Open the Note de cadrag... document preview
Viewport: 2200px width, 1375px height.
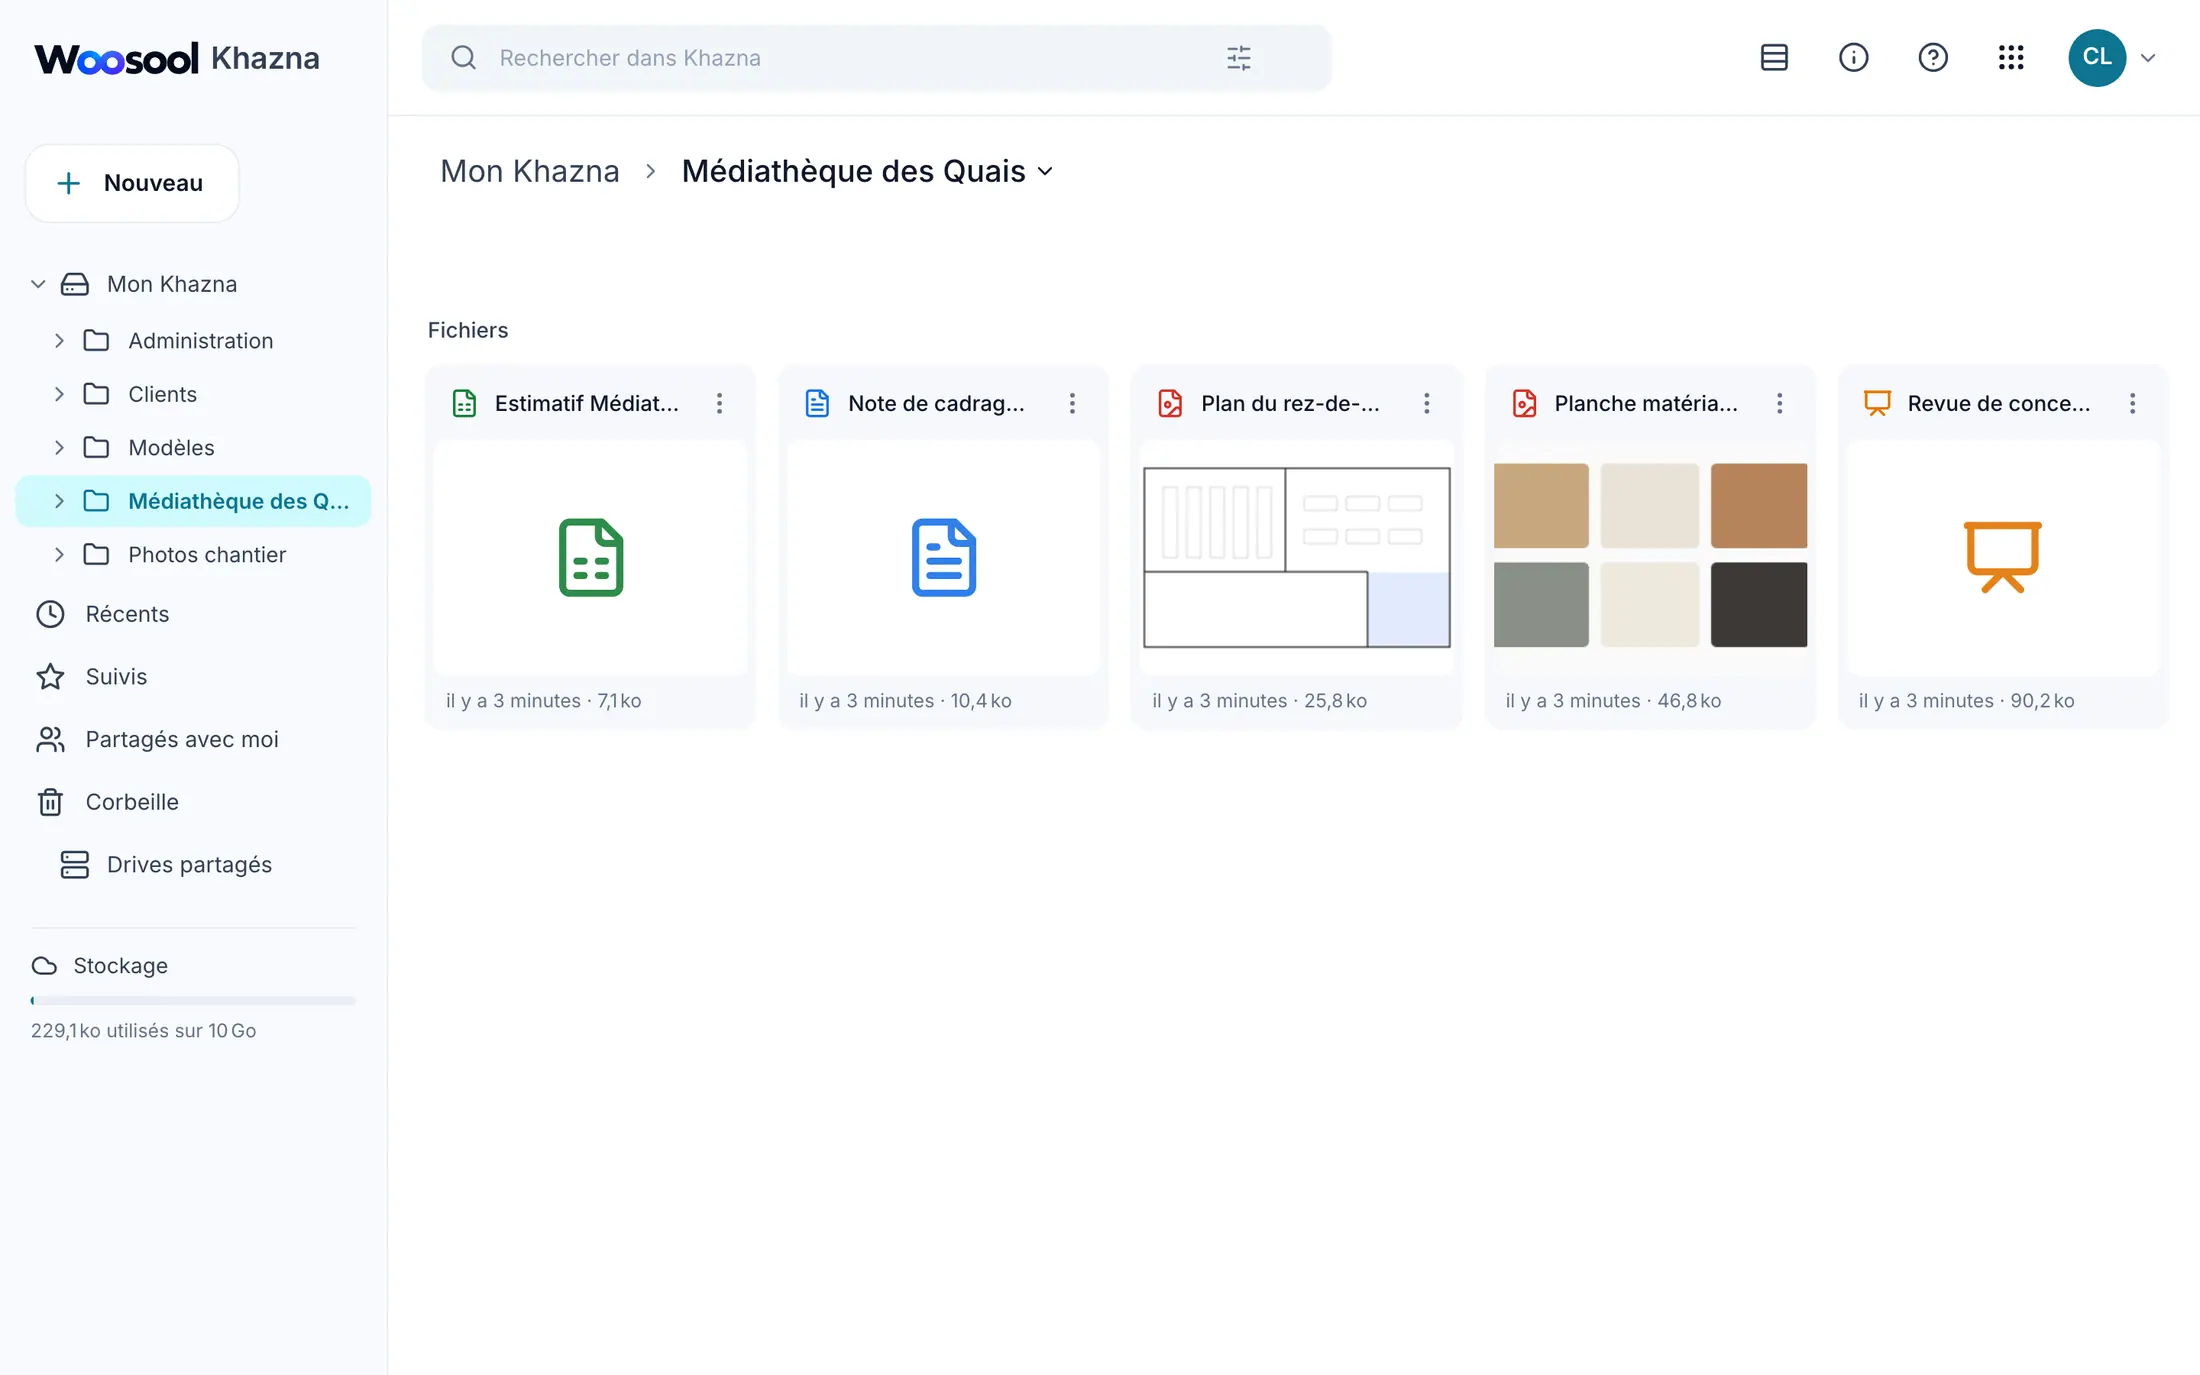pyautogui.click(x=943, y=557)
